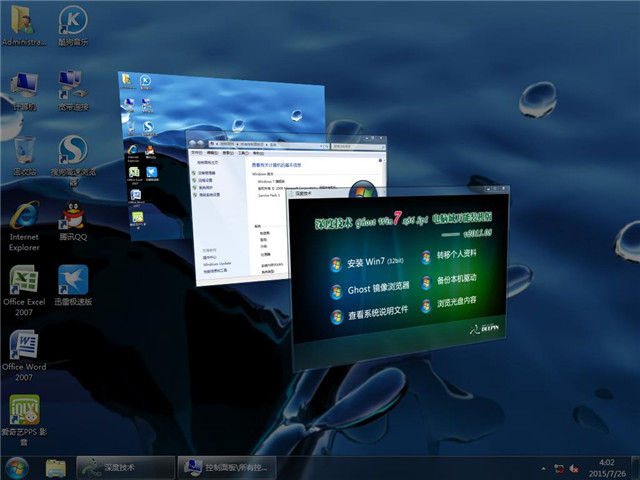Image resolution: width=640 pixels, height=480 pixels.
Task: Open the 宽带连接 shortcut
Action: click(73, 91)
